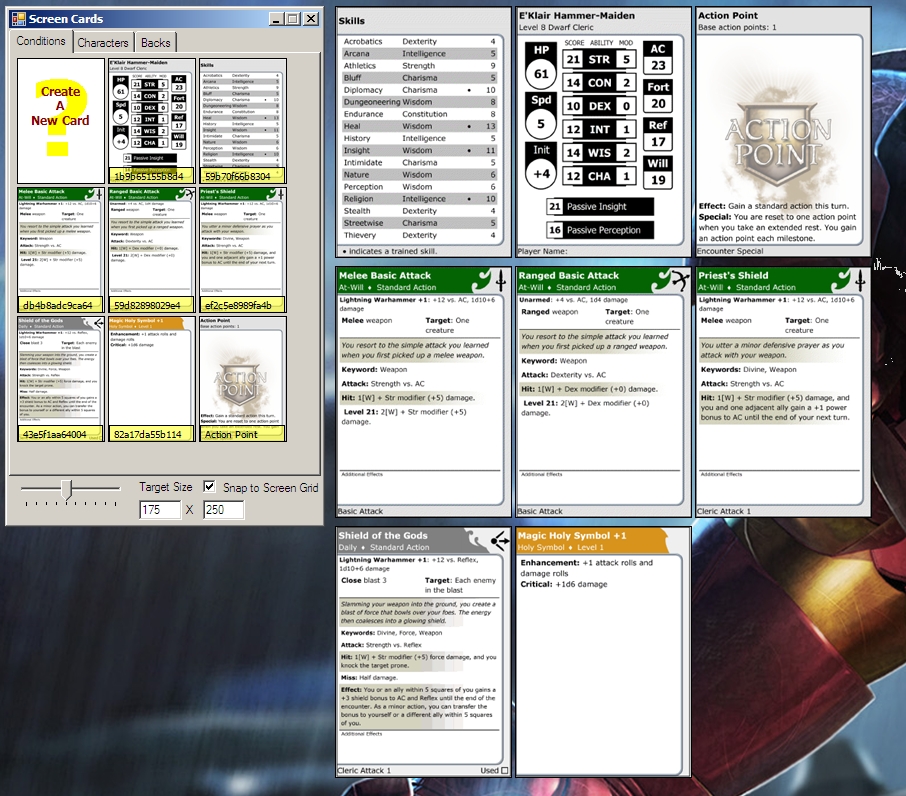The width and height of the screenshot is (906, 796).
Task: Click the E'Klair Hammer-Maiden card title
Action: pos(577,16)
